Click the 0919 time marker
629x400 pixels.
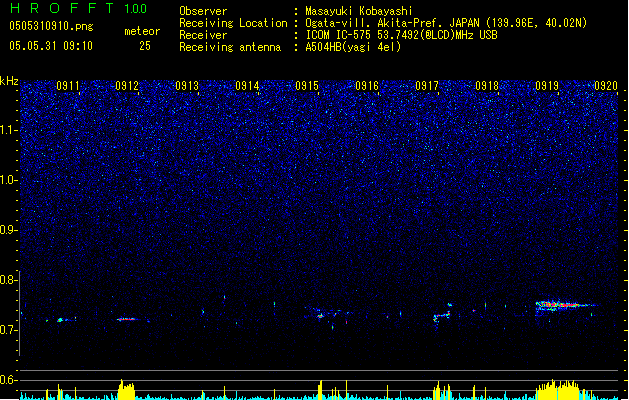point(547,85)
